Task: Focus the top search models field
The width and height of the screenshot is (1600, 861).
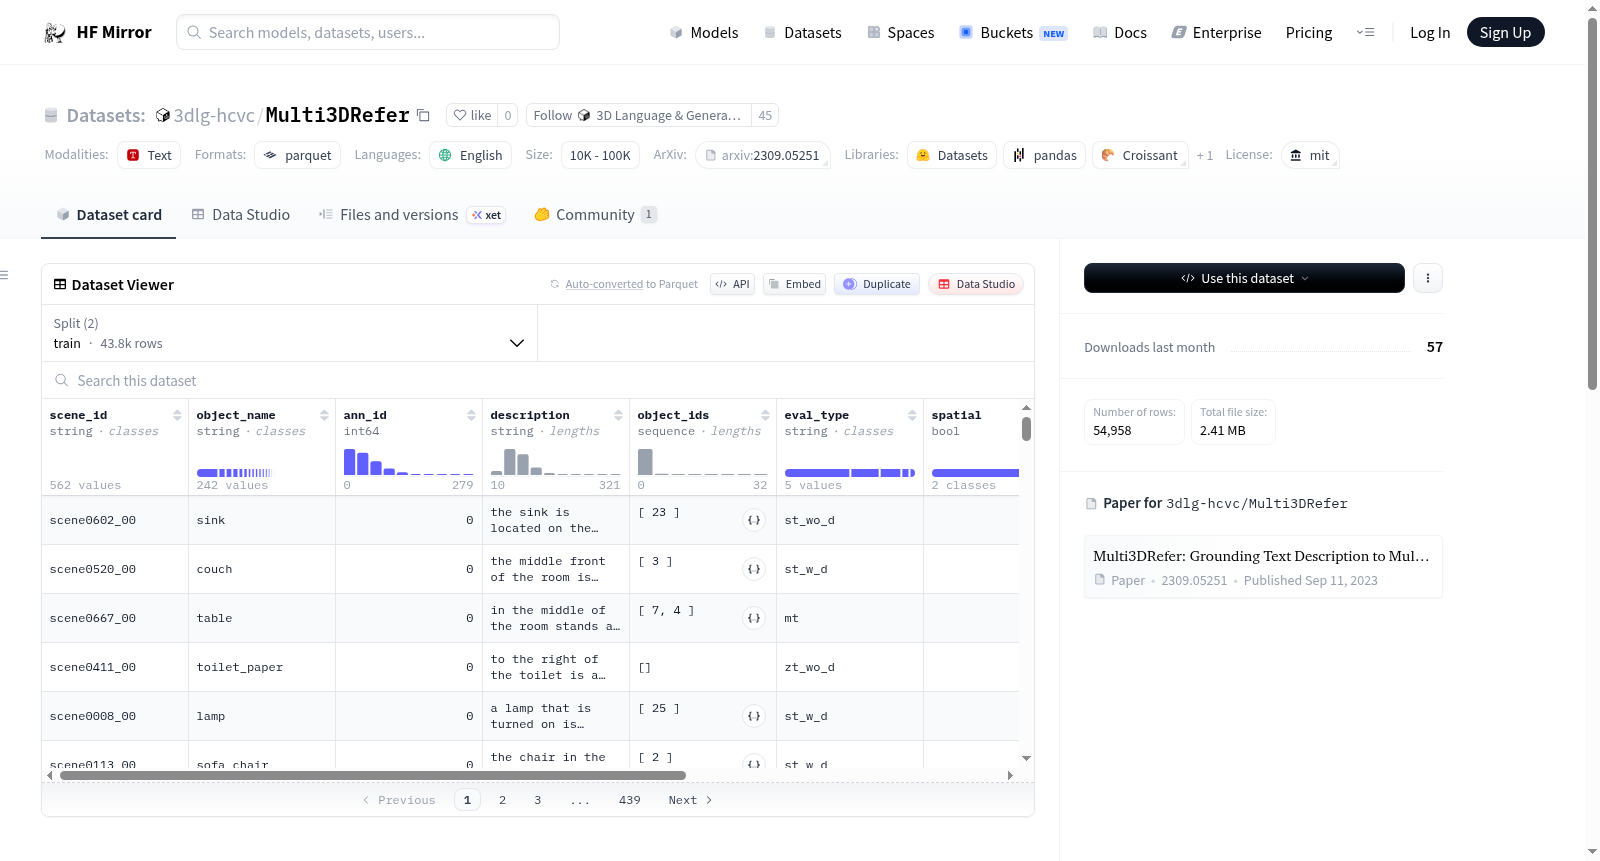Action: (368, 32)
